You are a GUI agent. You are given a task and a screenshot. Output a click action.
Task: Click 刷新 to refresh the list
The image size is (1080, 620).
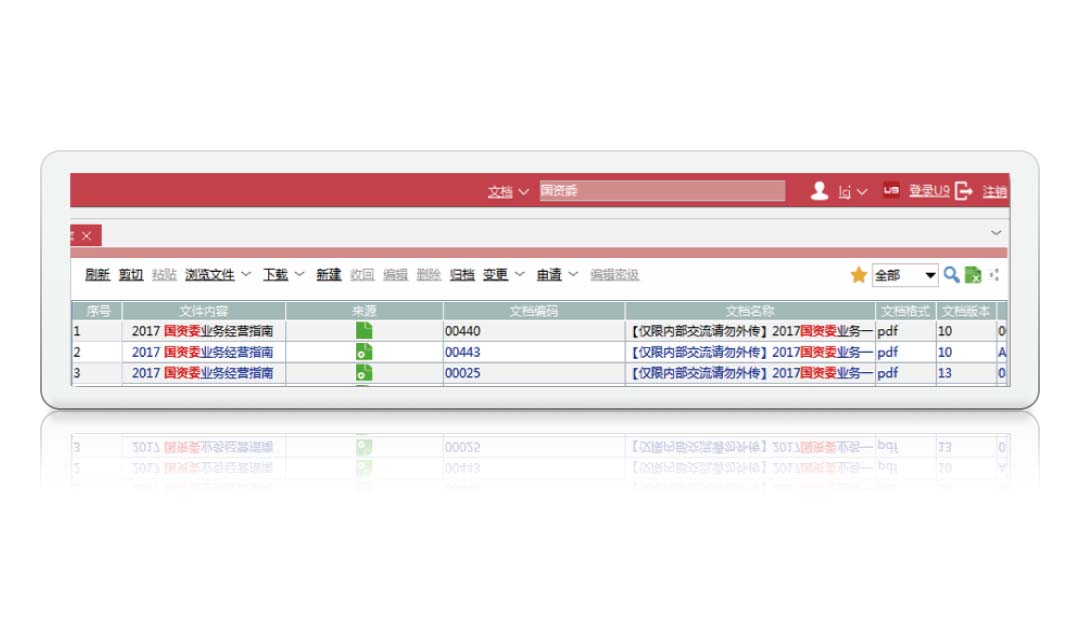(x=97, y=275)
